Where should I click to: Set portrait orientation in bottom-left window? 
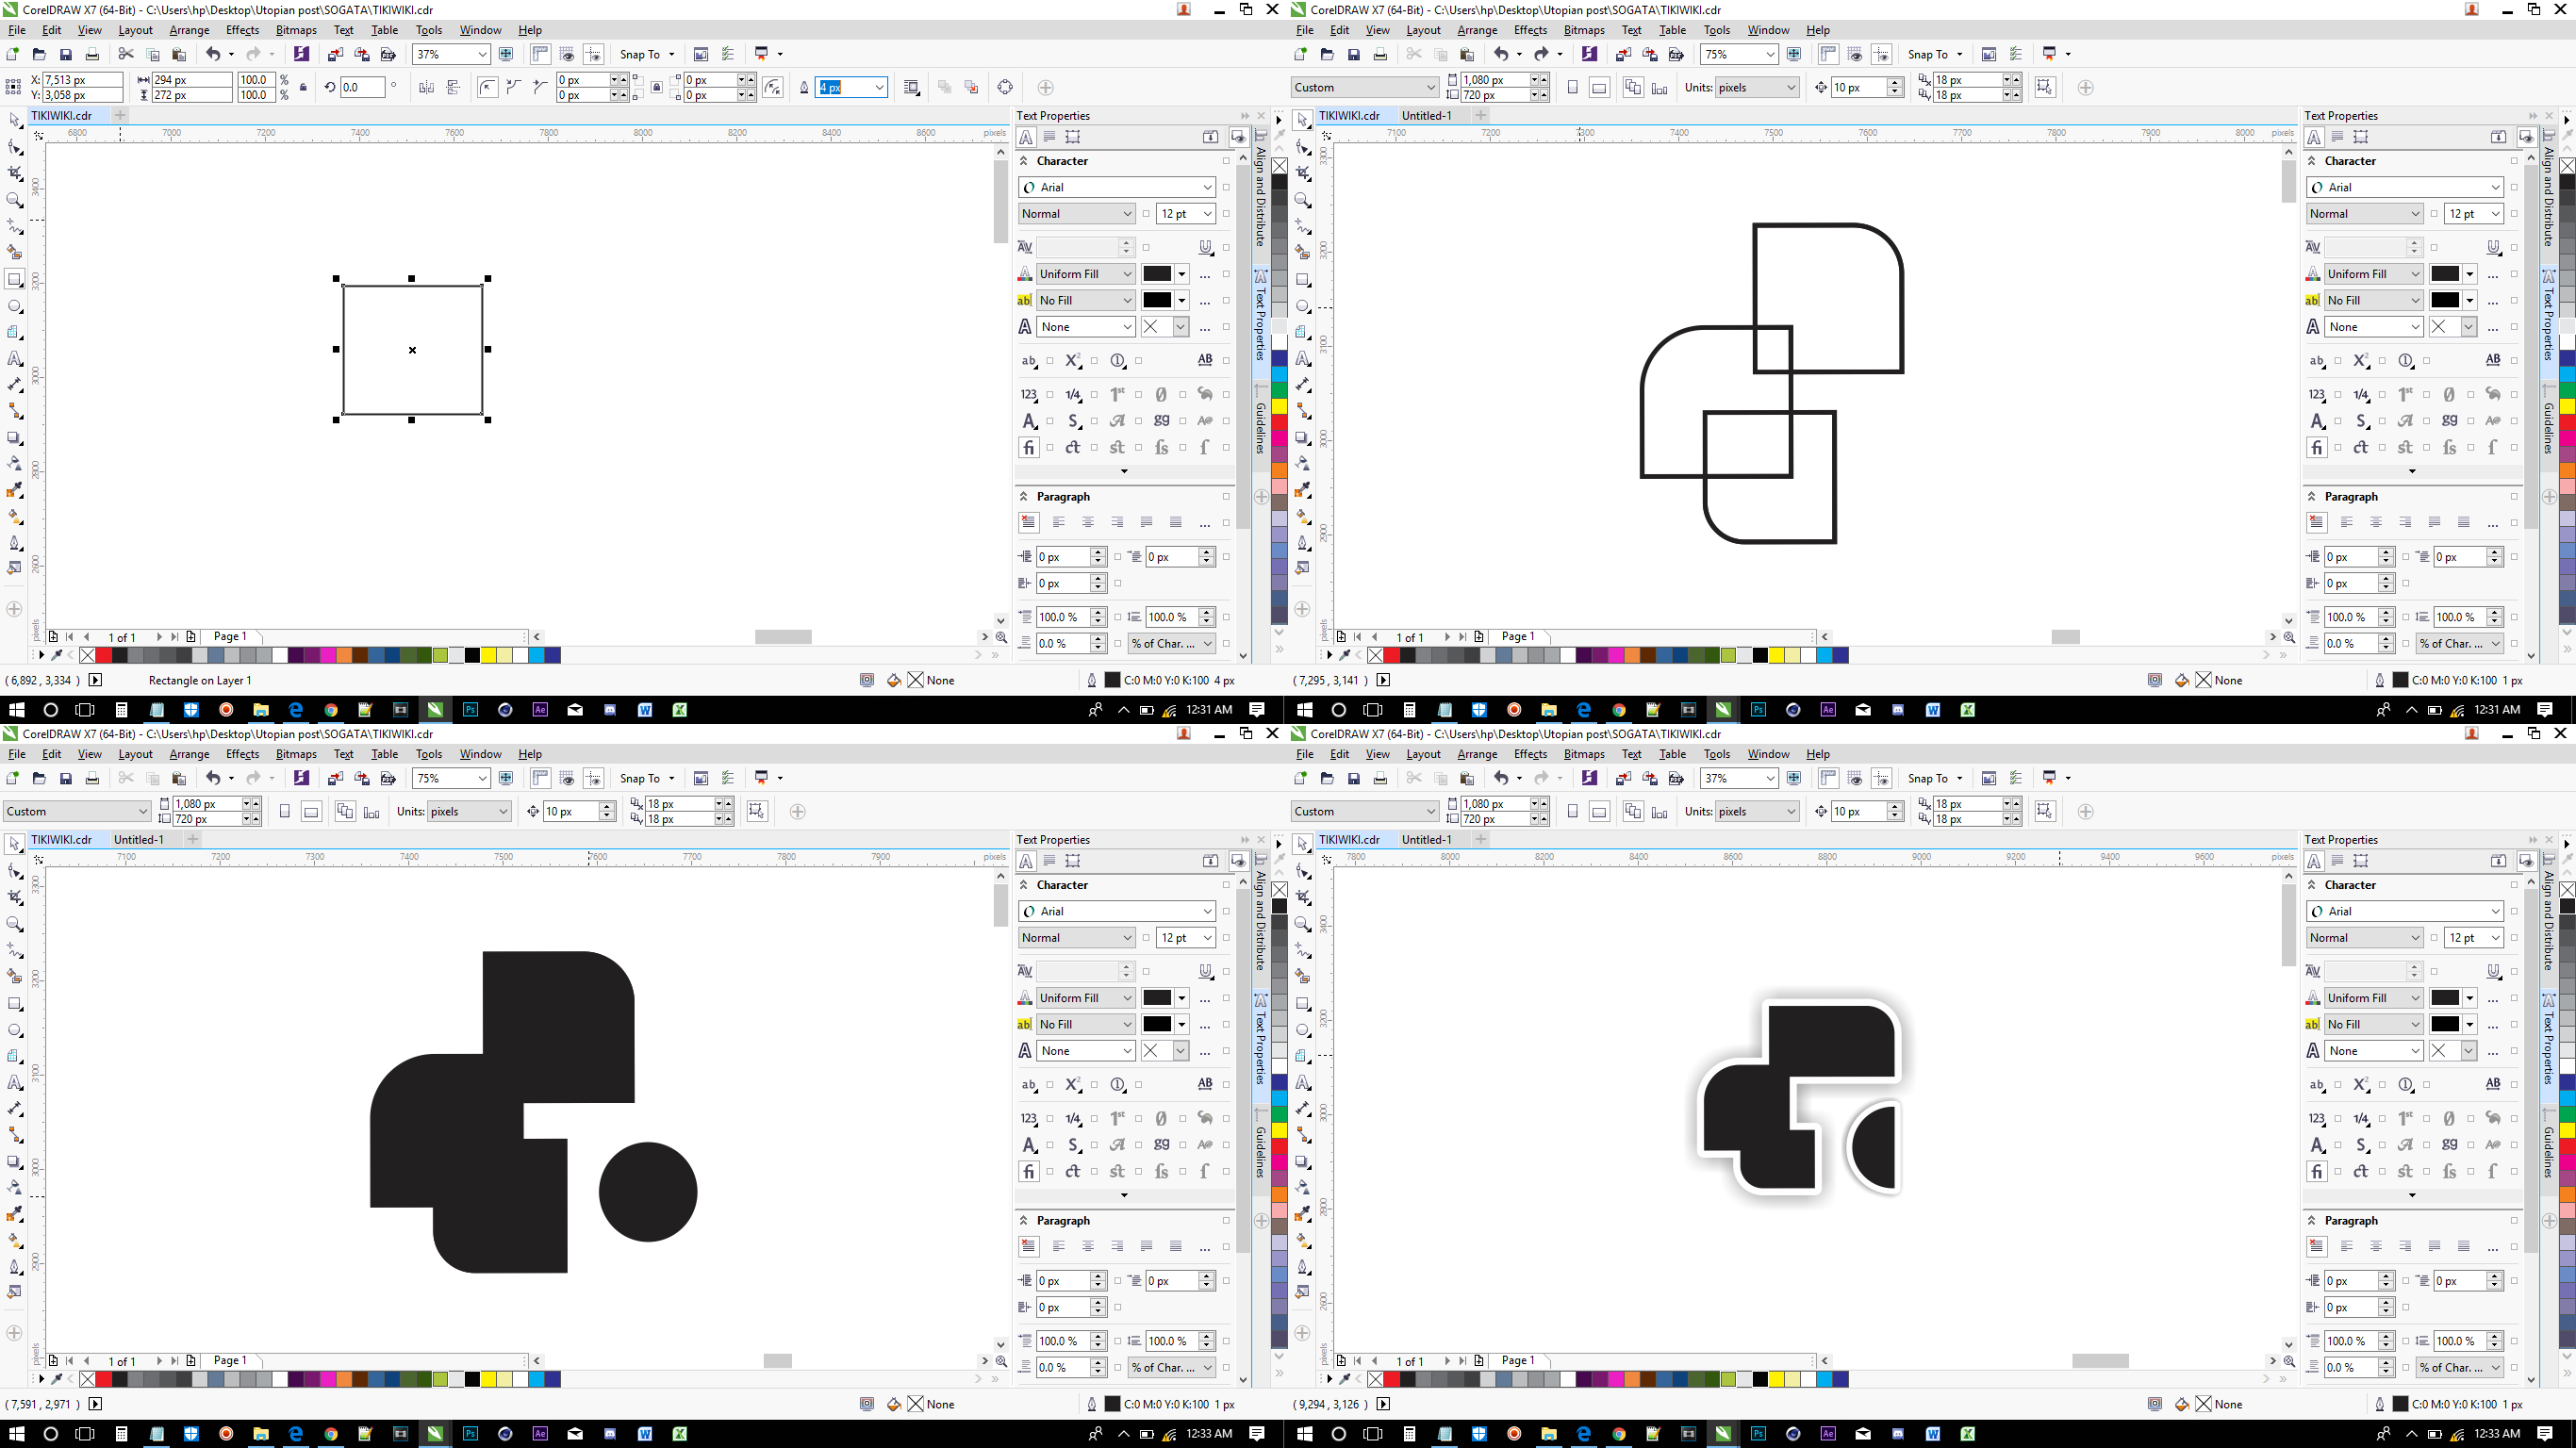[285, 812]
